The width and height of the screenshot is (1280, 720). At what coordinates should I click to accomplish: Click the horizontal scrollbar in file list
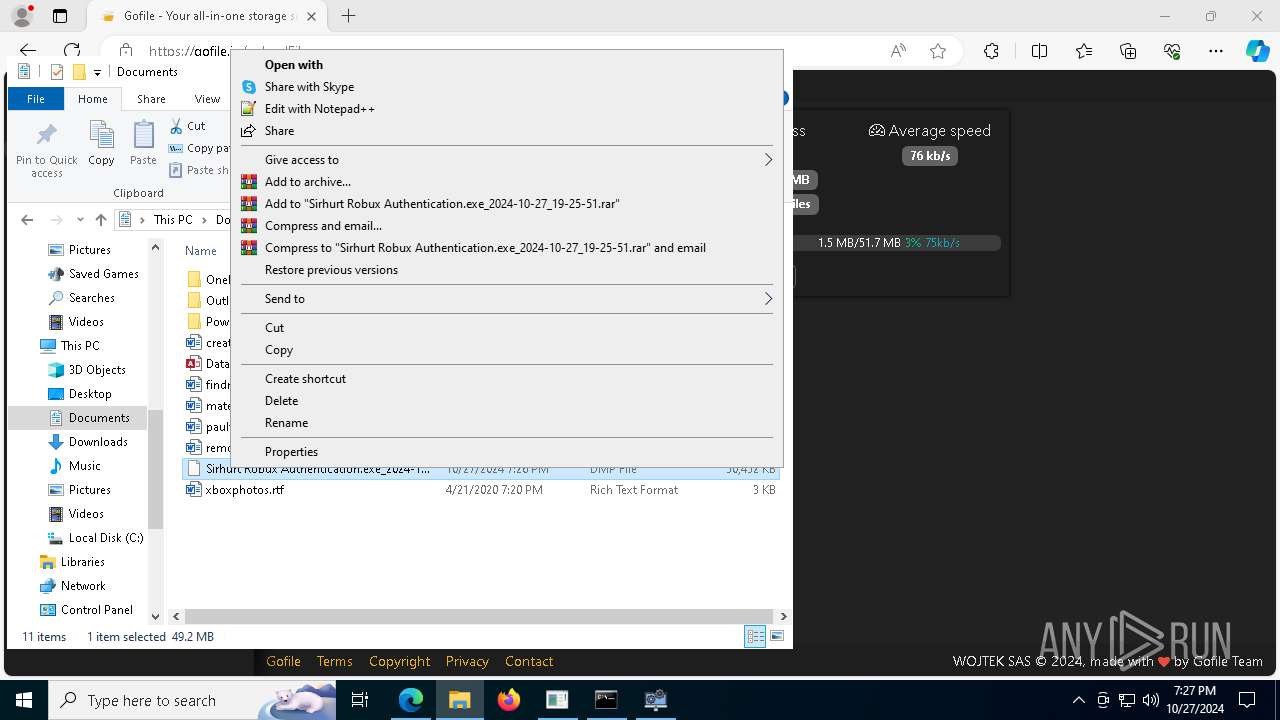[479, 617]
